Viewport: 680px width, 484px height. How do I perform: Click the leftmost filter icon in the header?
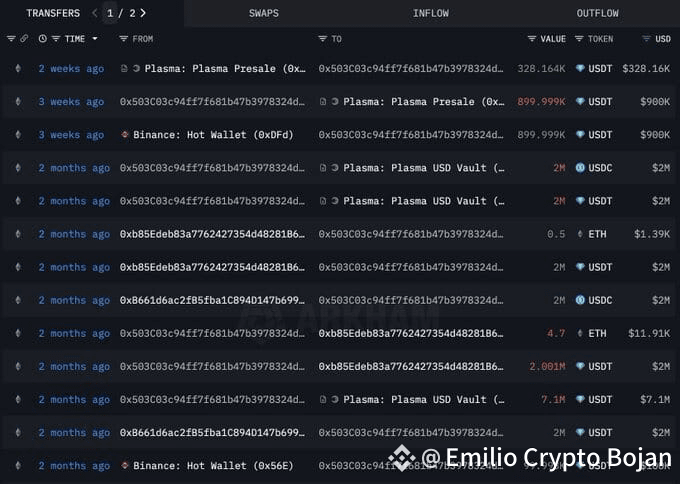pos(11,39)
